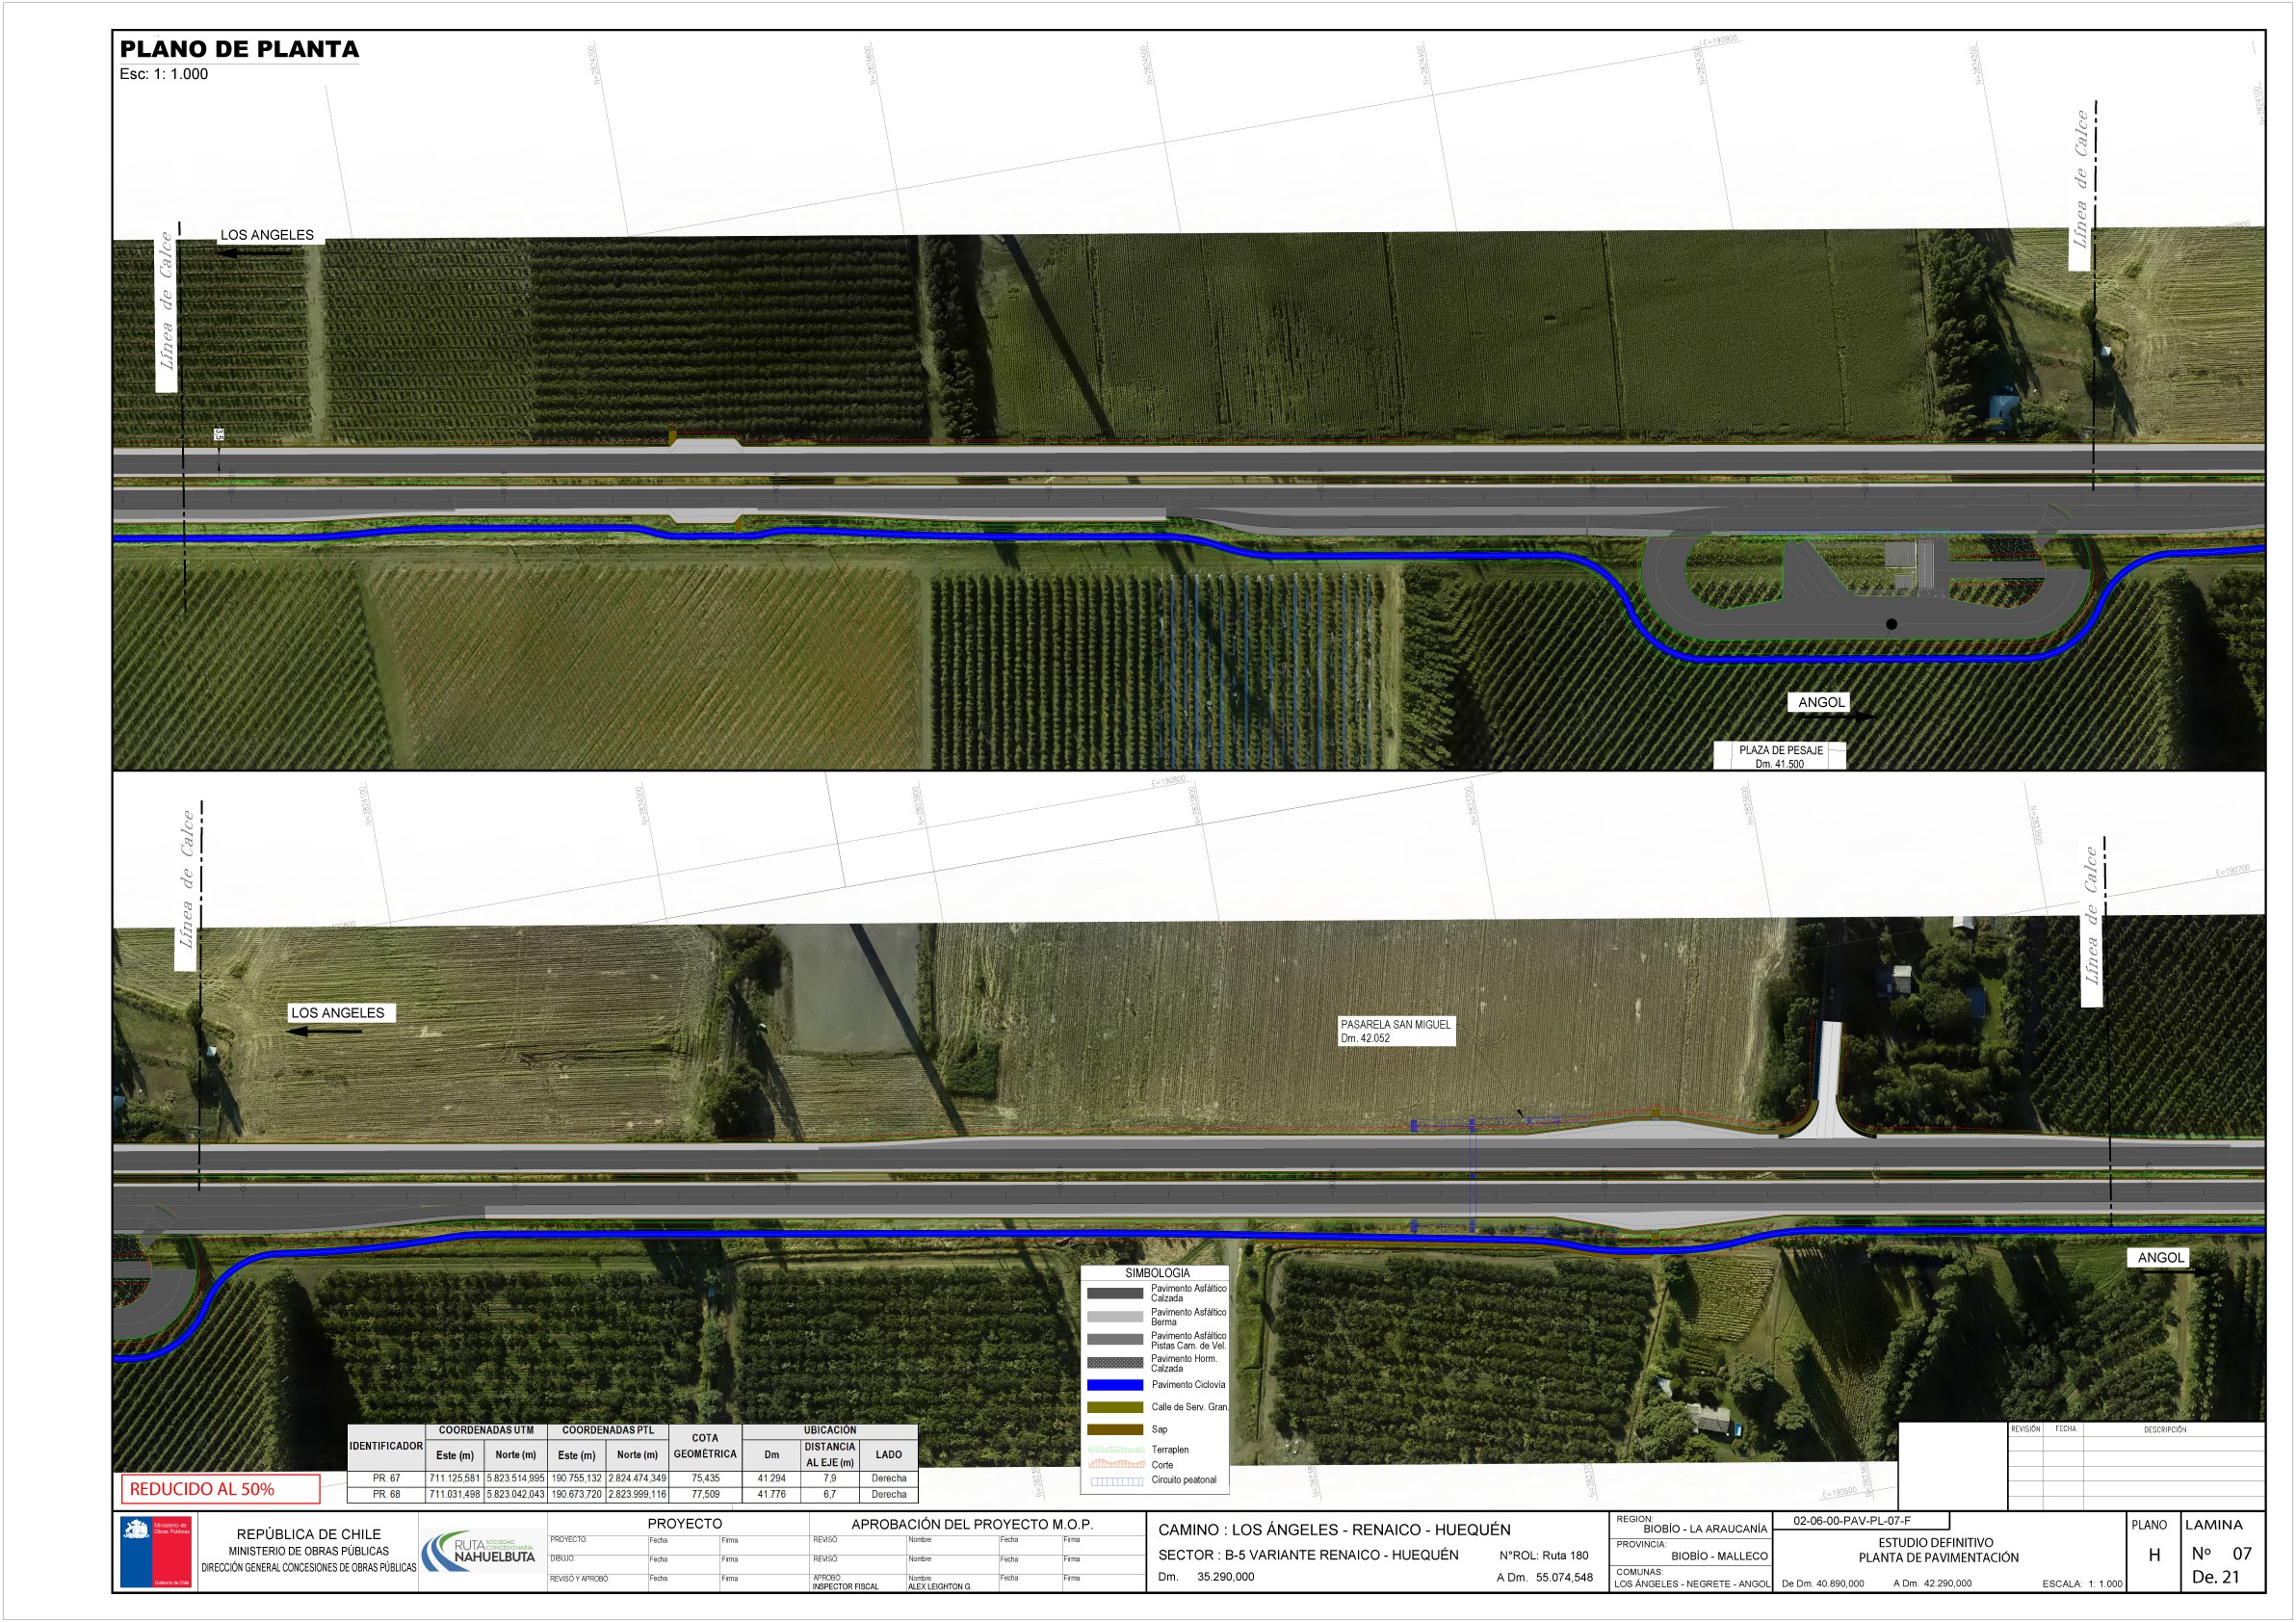Viewport: 2296px width, 1622px height.
Task: Click the Derecha cell in the PR. 67 row
Action: 888,1478
